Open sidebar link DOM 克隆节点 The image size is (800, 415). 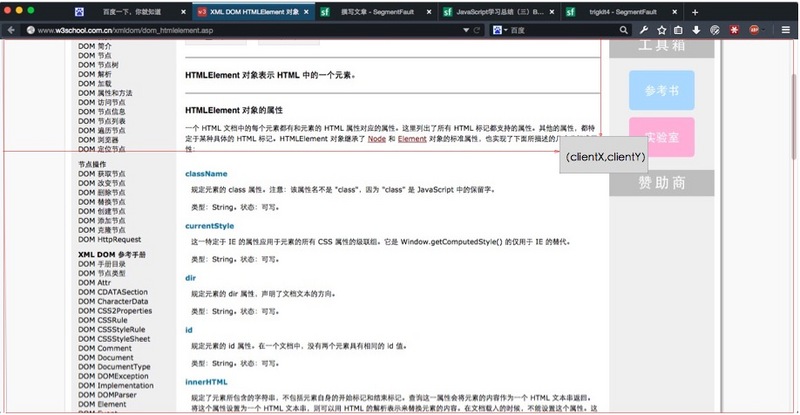[102, 230]
